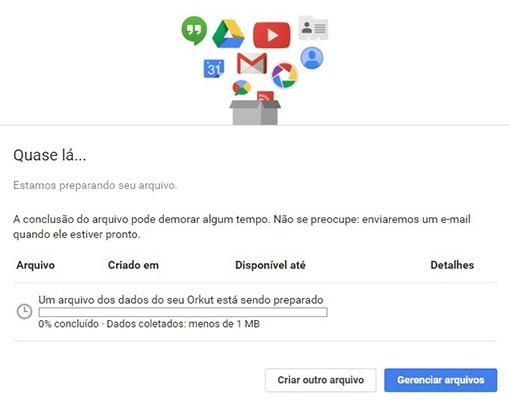The image size is (510, 400).
Task: Click the red YouTube play icon
Action: coord(272,35)
